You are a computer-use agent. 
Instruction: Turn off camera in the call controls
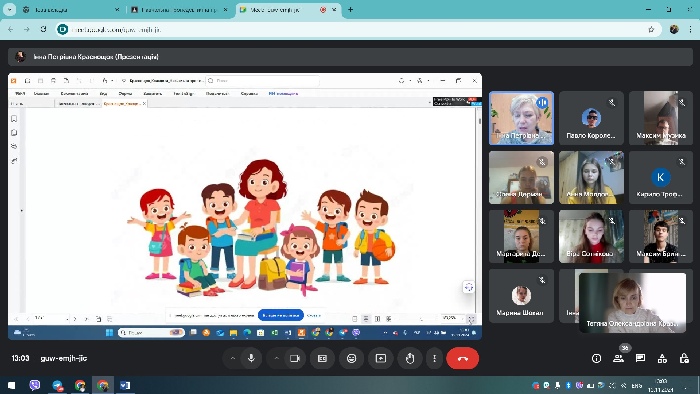coord(295,358)
